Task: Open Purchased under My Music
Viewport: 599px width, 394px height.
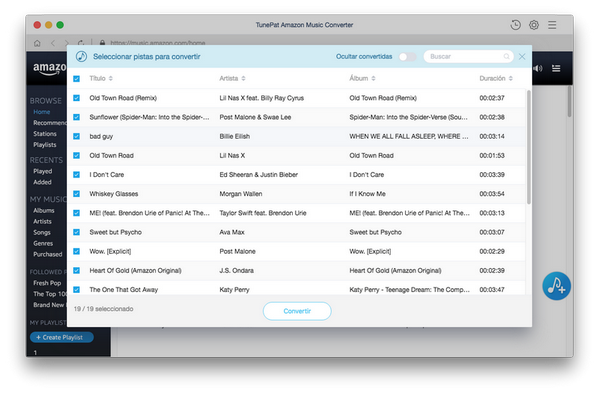Action: pos(47,255)
